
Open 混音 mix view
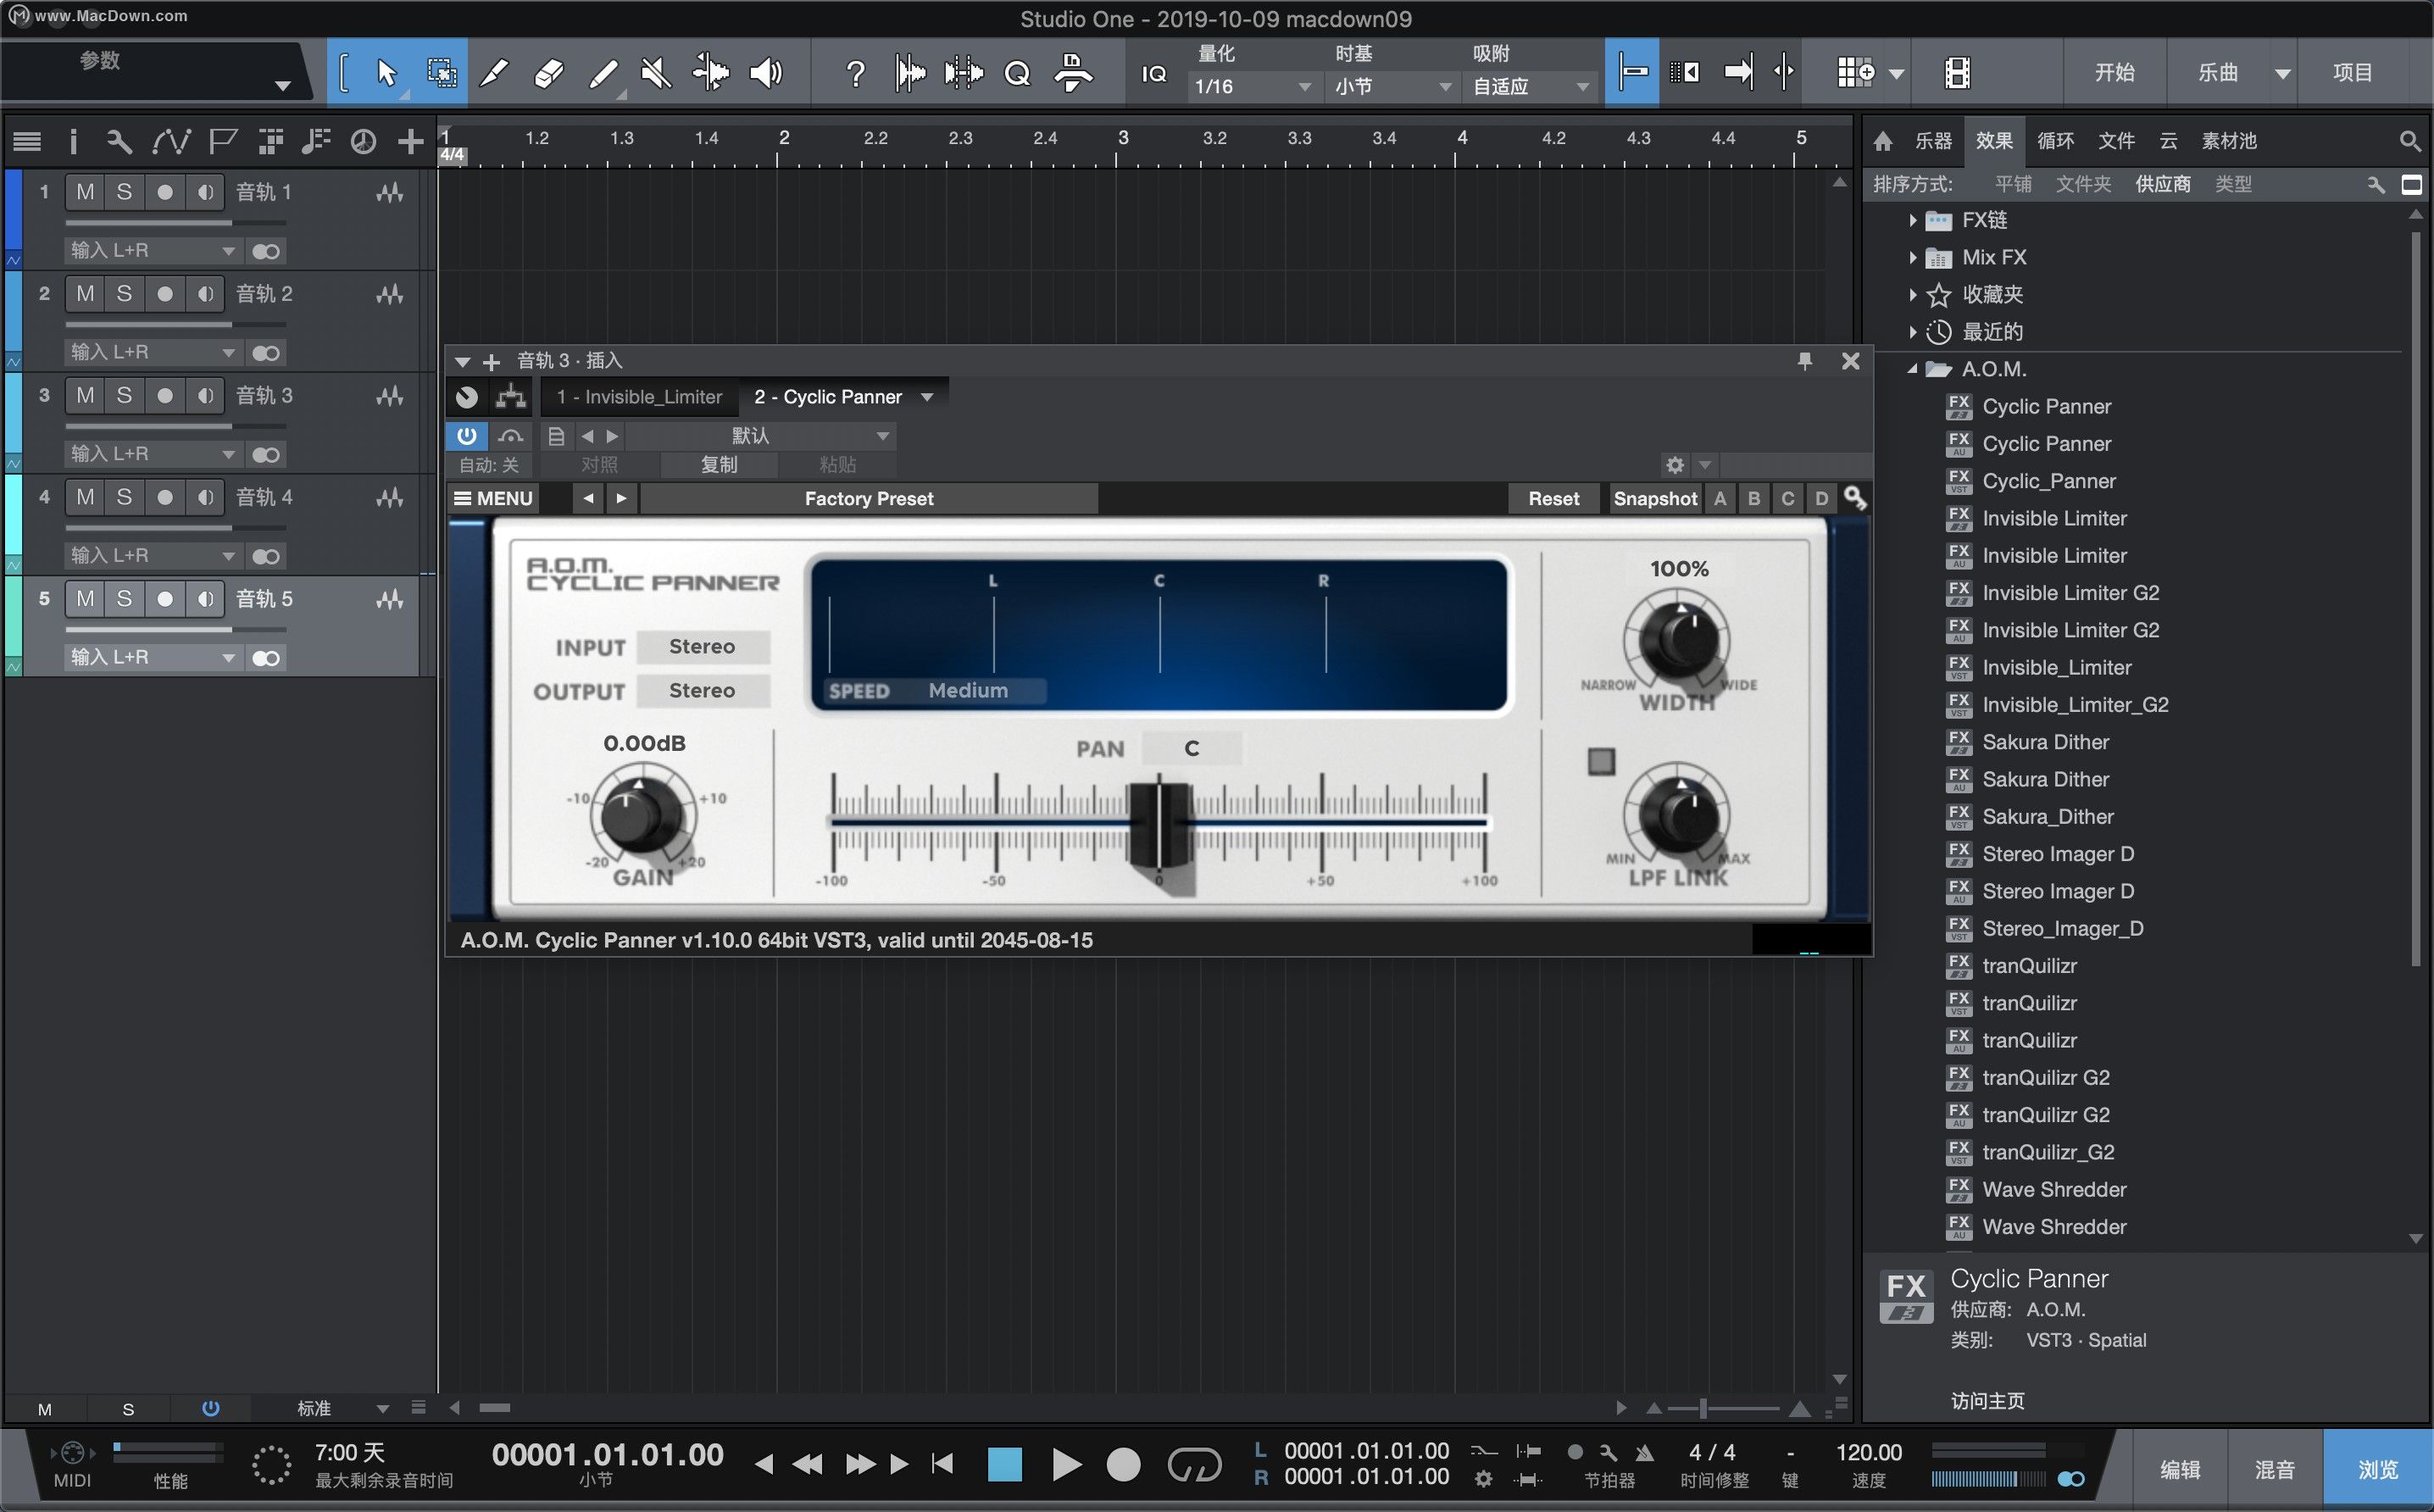click(x=2274, y=1469)
